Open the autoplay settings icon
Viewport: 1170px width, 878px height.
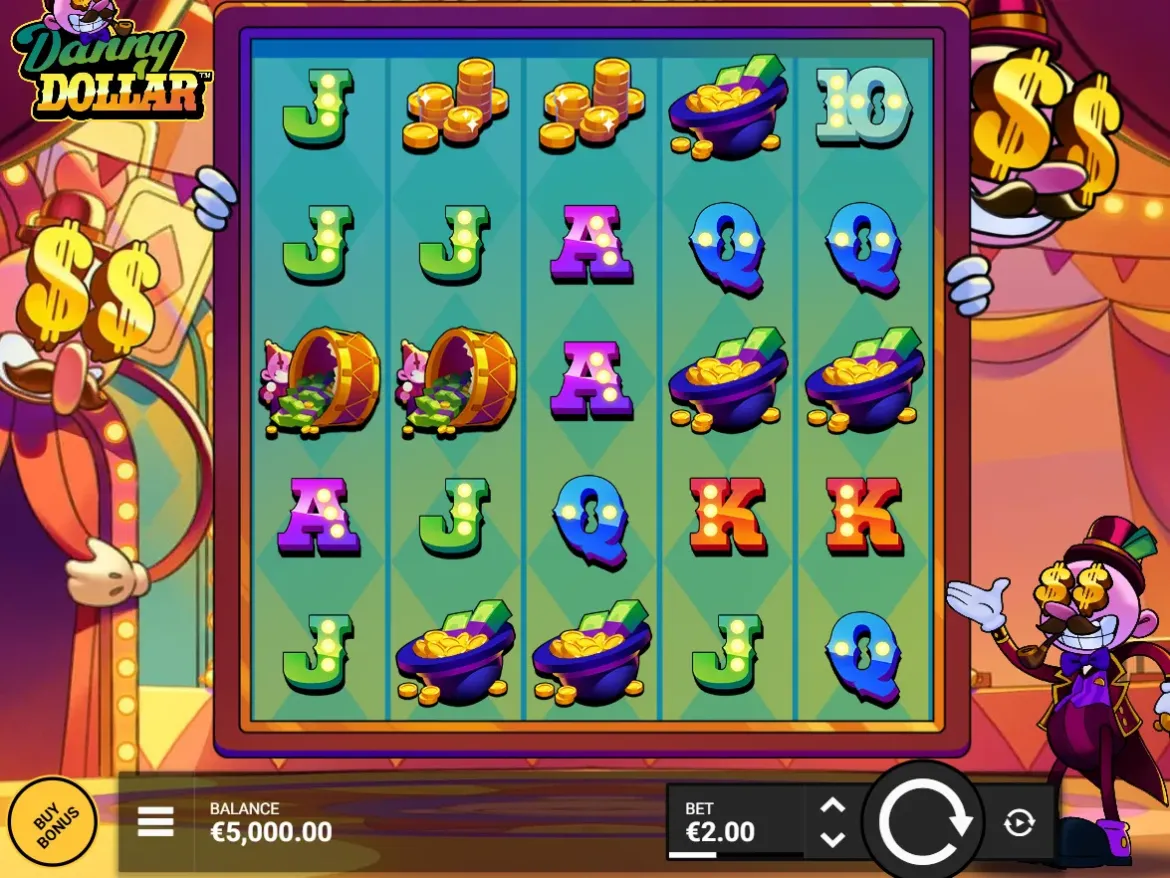(x=1019, y=823)
